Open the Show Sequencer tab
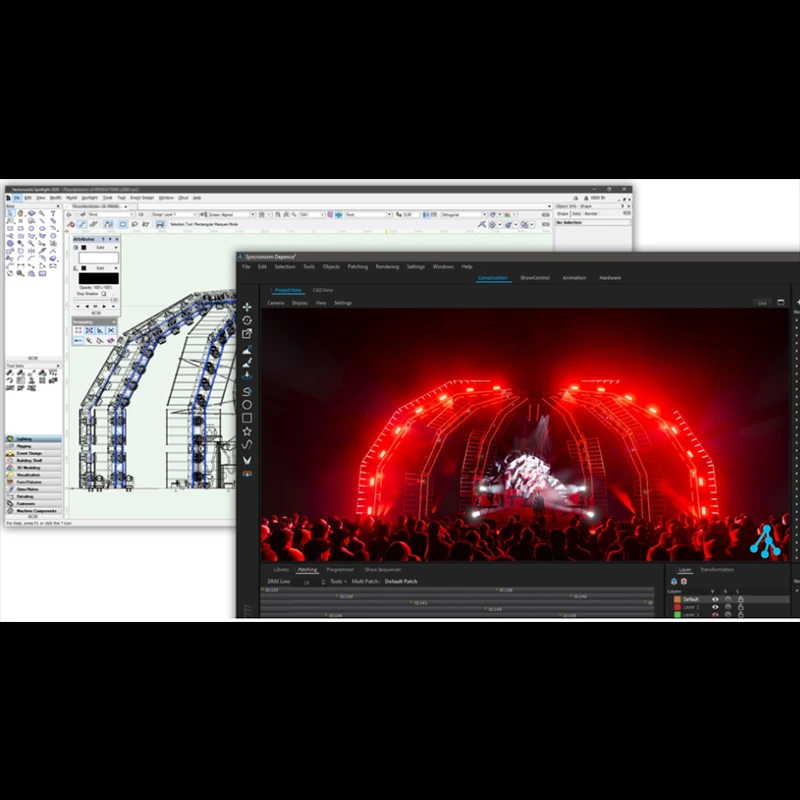The image size is (800, 800). point(383,569)
